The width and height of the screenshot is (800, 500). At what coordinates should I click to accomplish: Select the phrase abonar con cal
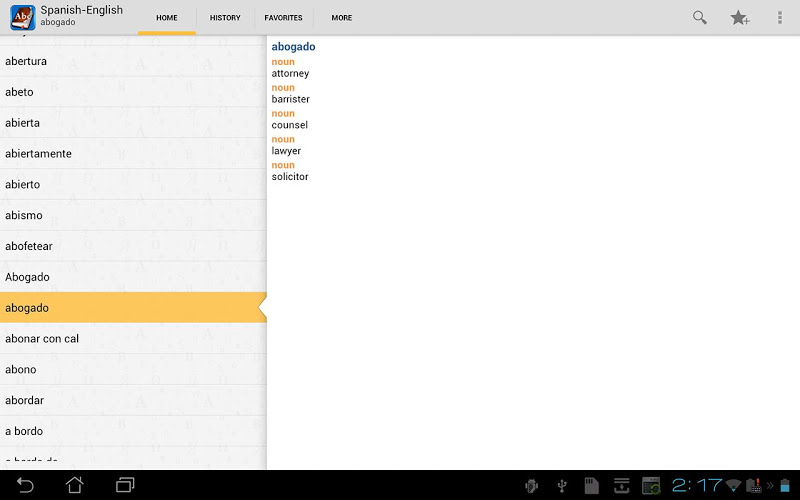133,339
